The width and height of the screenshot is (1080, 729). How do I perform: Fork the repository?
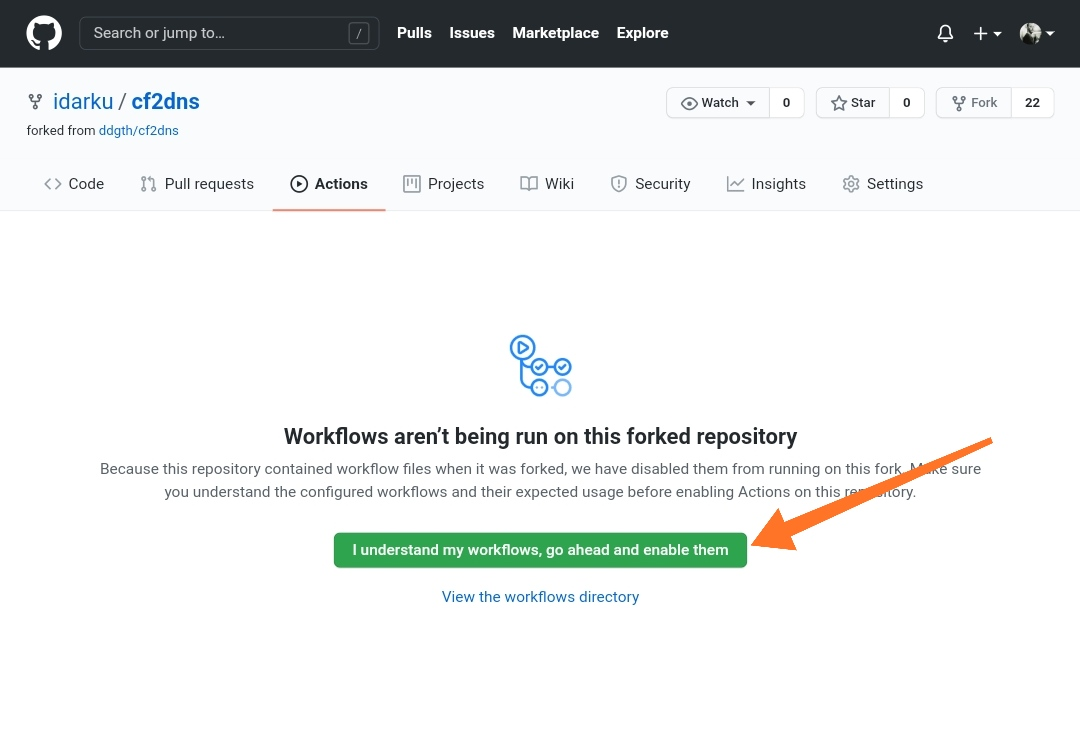coord(974,103)
